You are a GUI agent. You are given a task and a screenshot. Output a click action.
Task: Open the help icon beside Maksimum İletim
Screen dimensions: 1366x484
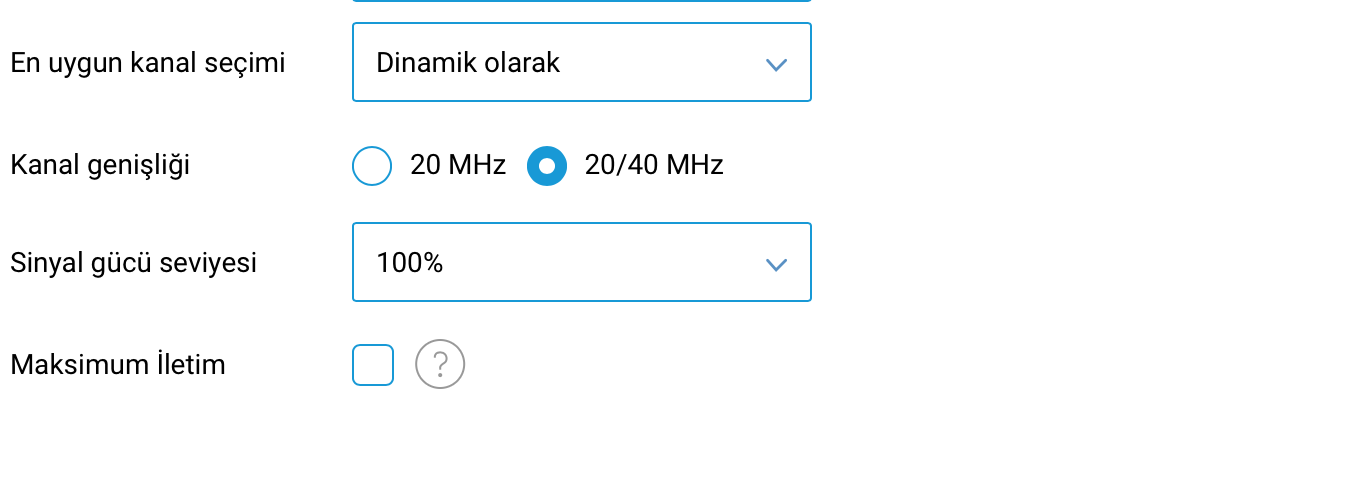[440, 364]
